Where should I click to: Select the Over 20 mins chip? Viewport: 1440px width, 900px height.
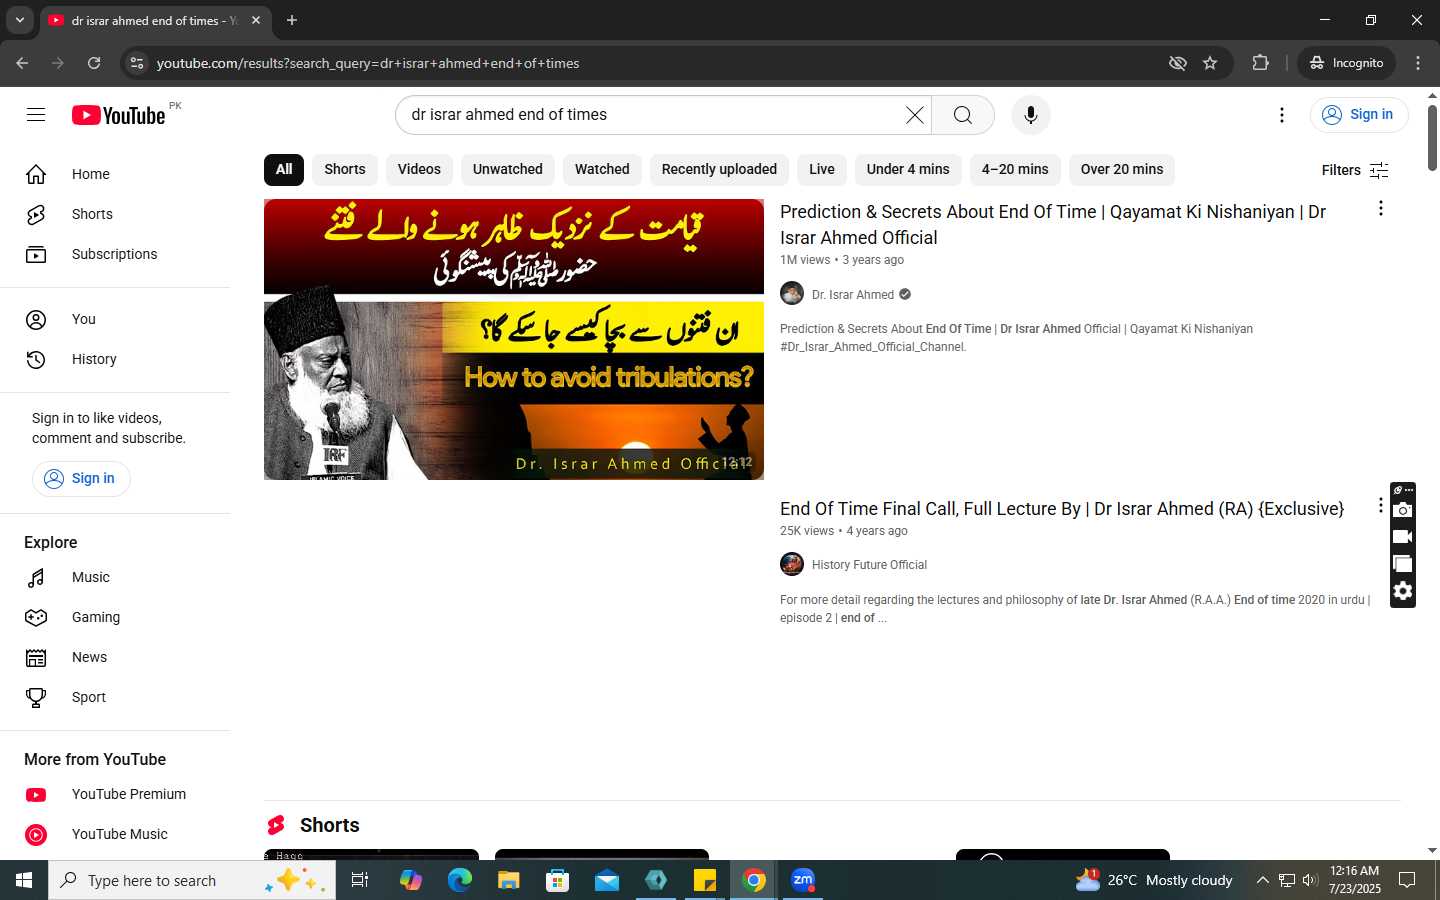pos(1122,169)
